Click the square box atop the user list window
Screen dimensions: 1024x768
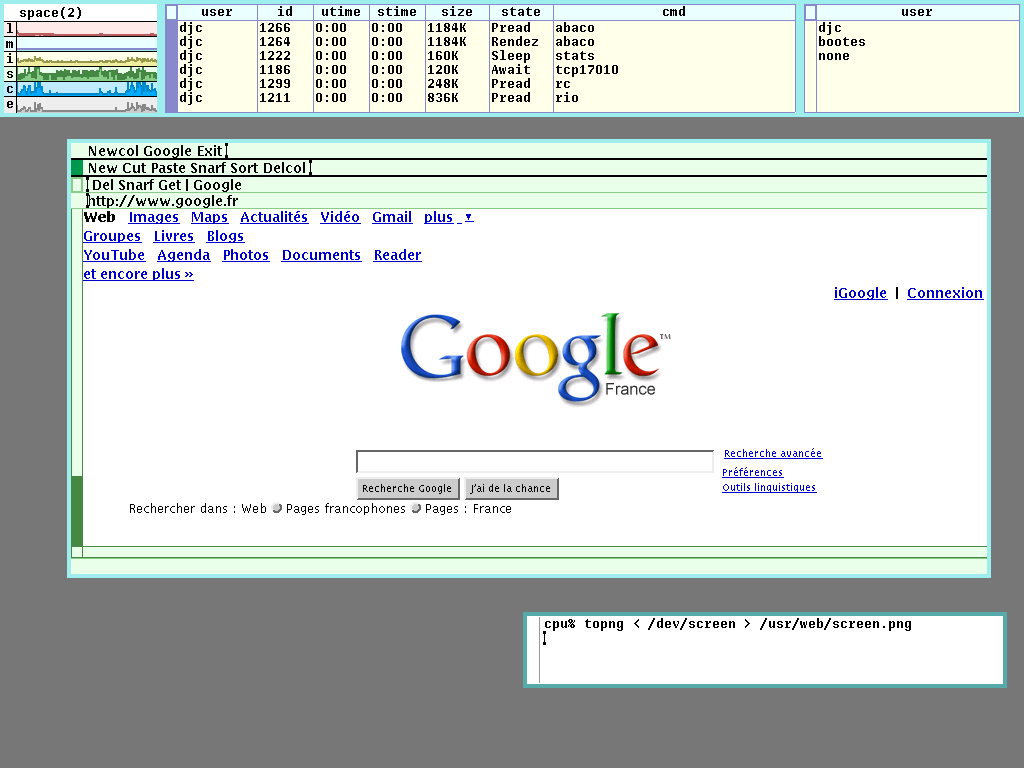click(x=810, y=12)
